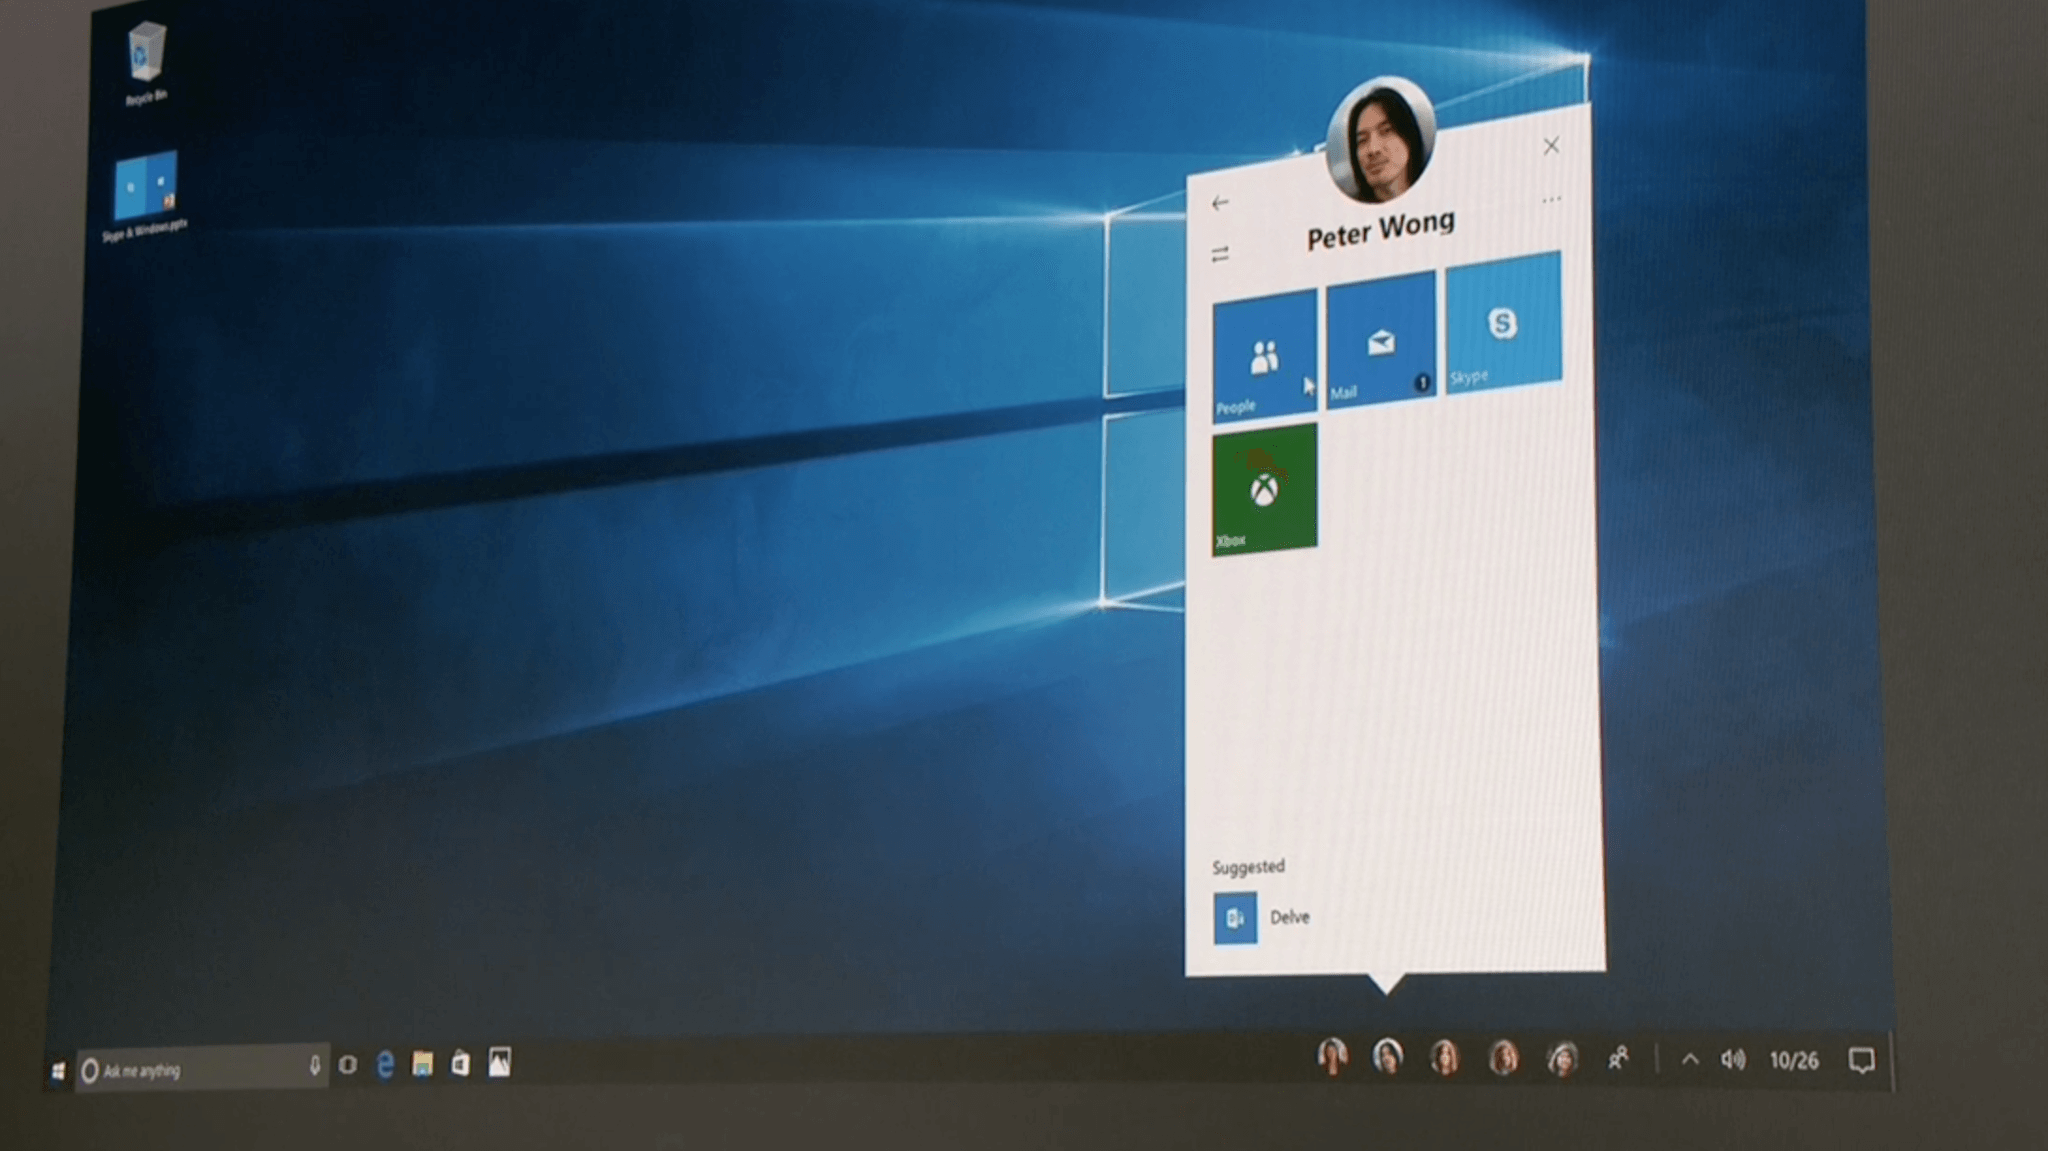Open suggested Delve app
This screenshot has height=1151, width=2048.
(1263, 917)
